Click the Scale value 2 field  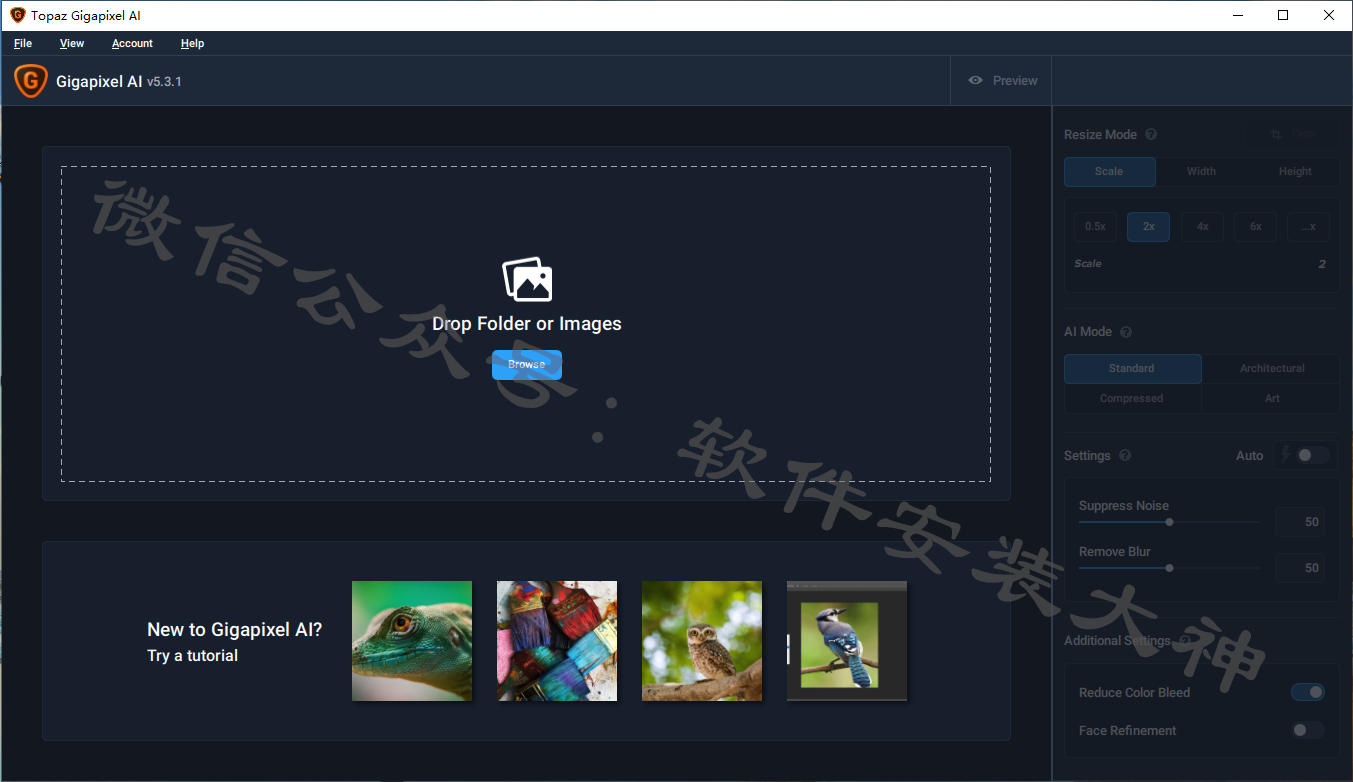click(1321, 264)
